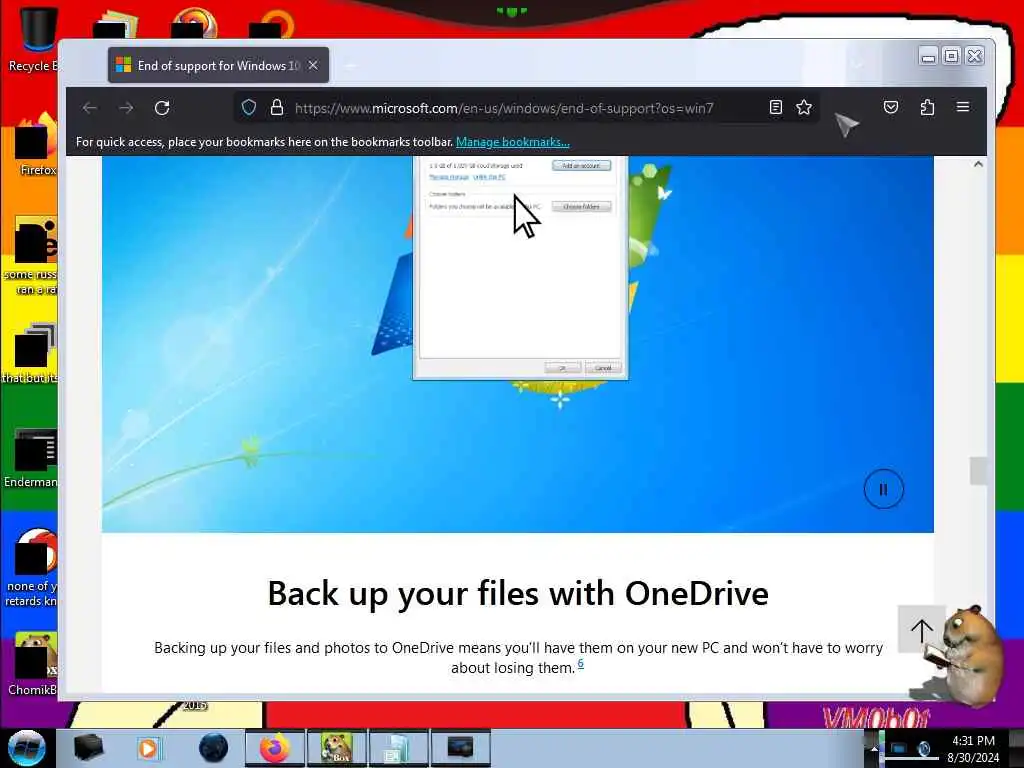The height and width of the screenshot is (768, 1024).
Task: Open the media player taskbar icon
Action: (x=149, y=748)
